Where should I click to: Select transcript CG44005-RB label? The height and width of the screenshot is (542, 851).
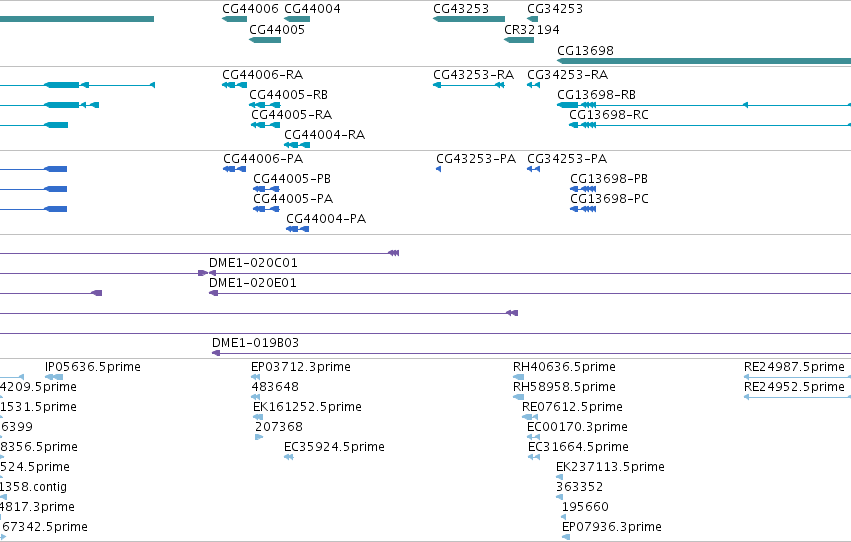point(289,94)
